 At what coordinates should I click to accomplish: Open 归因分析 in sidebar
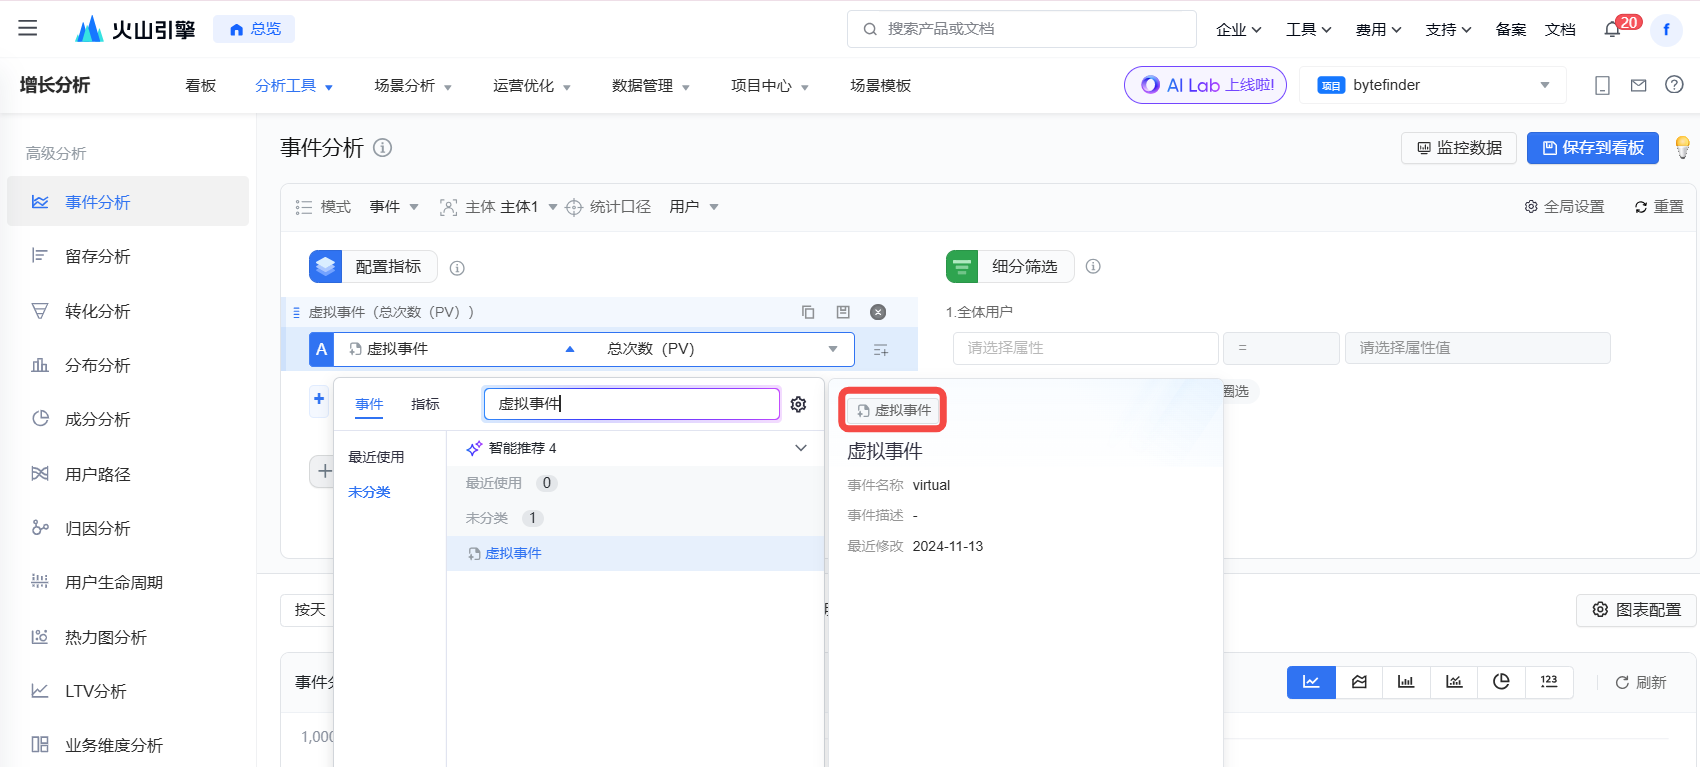coord(97,528)
